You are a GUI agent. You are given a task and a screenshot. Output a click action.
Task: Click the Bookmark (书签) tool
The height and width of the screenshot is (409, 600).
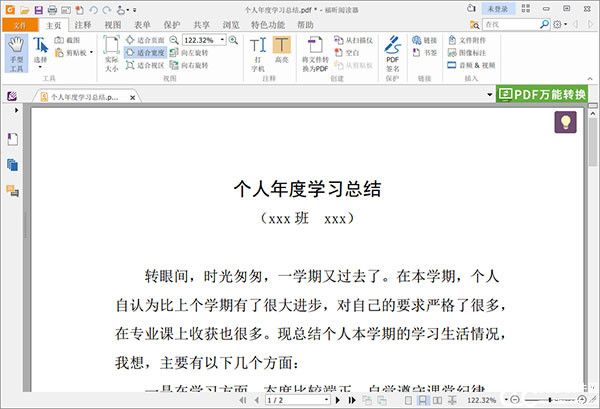coord(424,53)
